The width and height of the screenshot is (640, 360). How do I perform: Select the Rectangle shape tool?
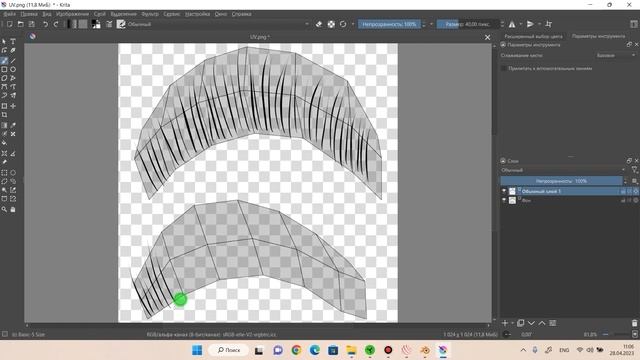click(x=4, y=69)
